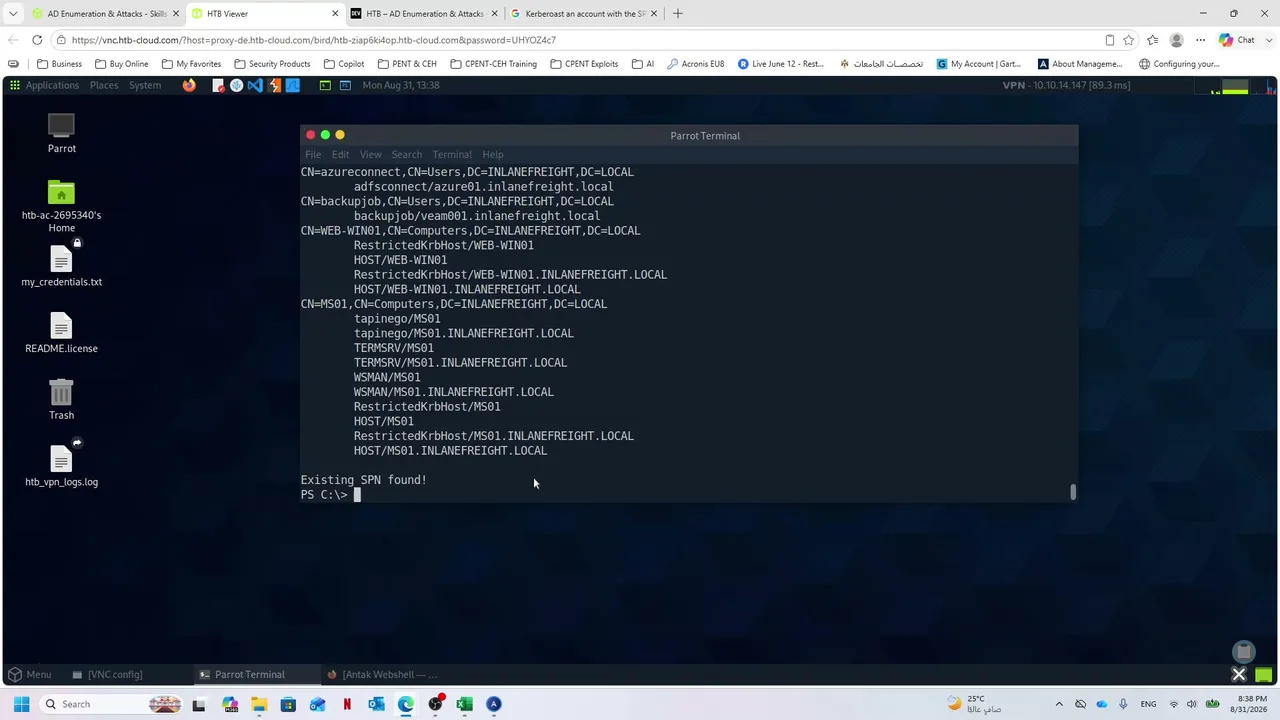
Task: Open the Parrot computer desktop icon
Action: 61,133
